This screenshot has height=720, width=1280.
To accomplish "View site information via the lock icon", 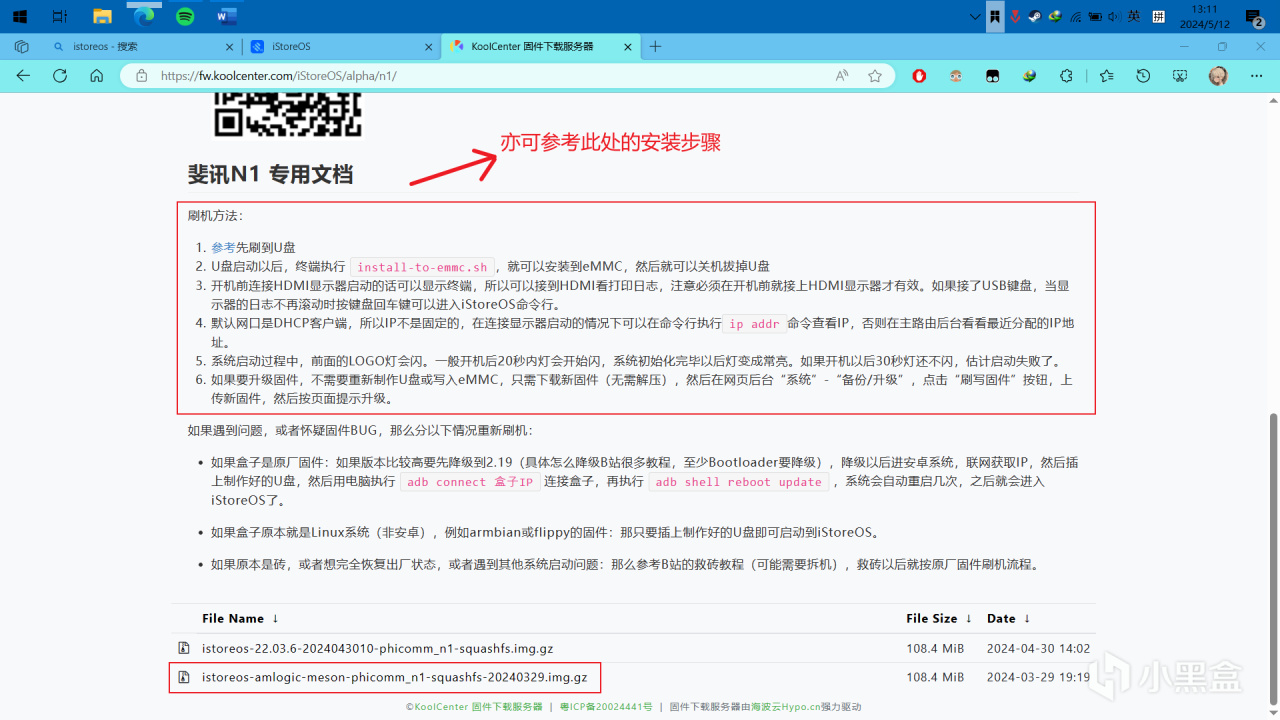I will (141, 76).
